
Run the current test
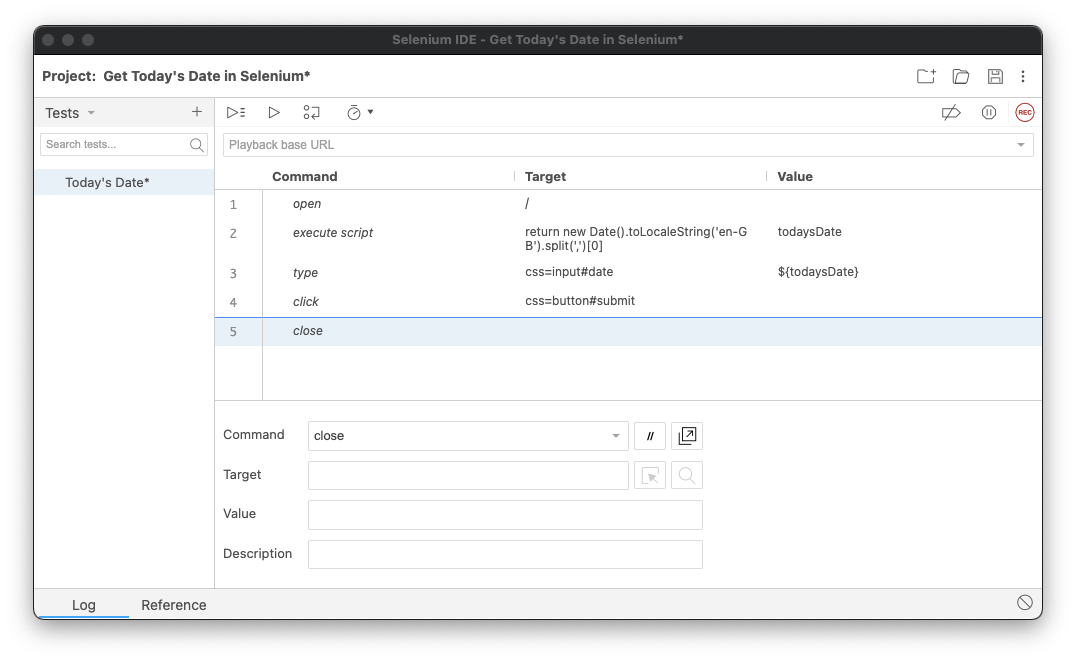(x=274, y=112)
